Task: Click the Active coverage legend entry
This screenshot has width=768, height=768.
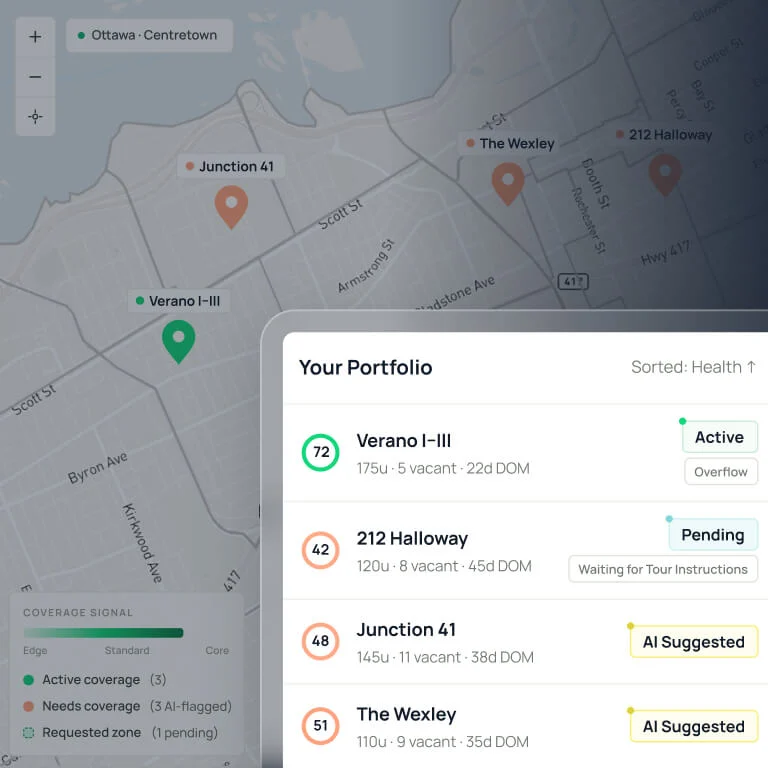Action: coord(95,680)
